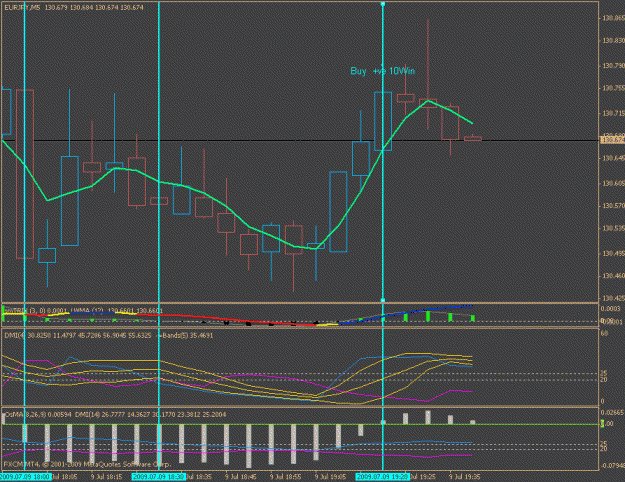This screenshot has width=625, height=482.
Task: Click the tallest positive OsMA histogram bar
Action: click(x=428, y=417)
